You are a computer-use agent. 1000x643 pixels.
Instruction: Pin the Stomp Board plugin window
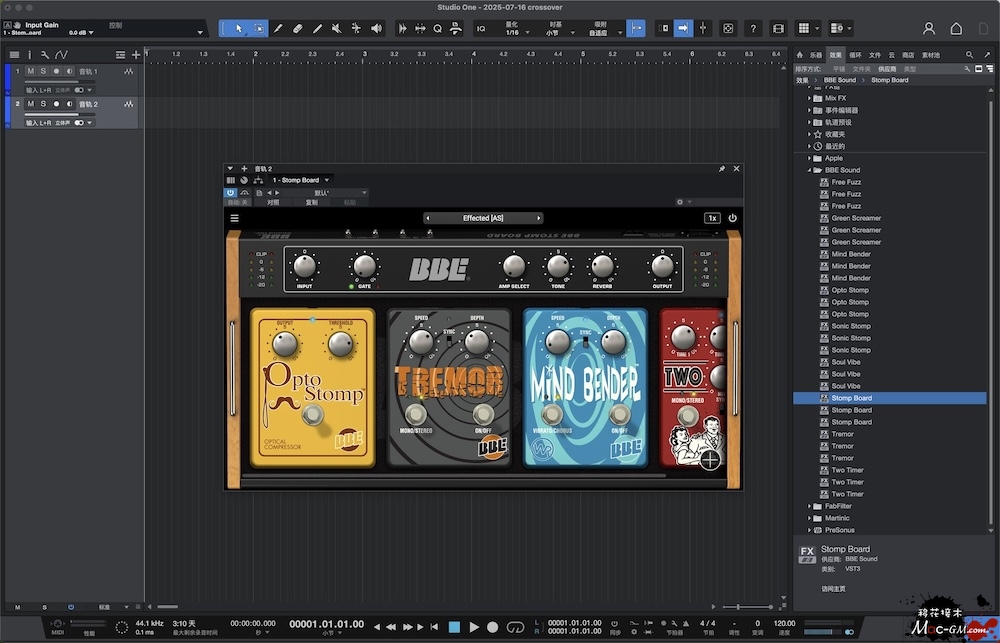(x=722, y=169)
